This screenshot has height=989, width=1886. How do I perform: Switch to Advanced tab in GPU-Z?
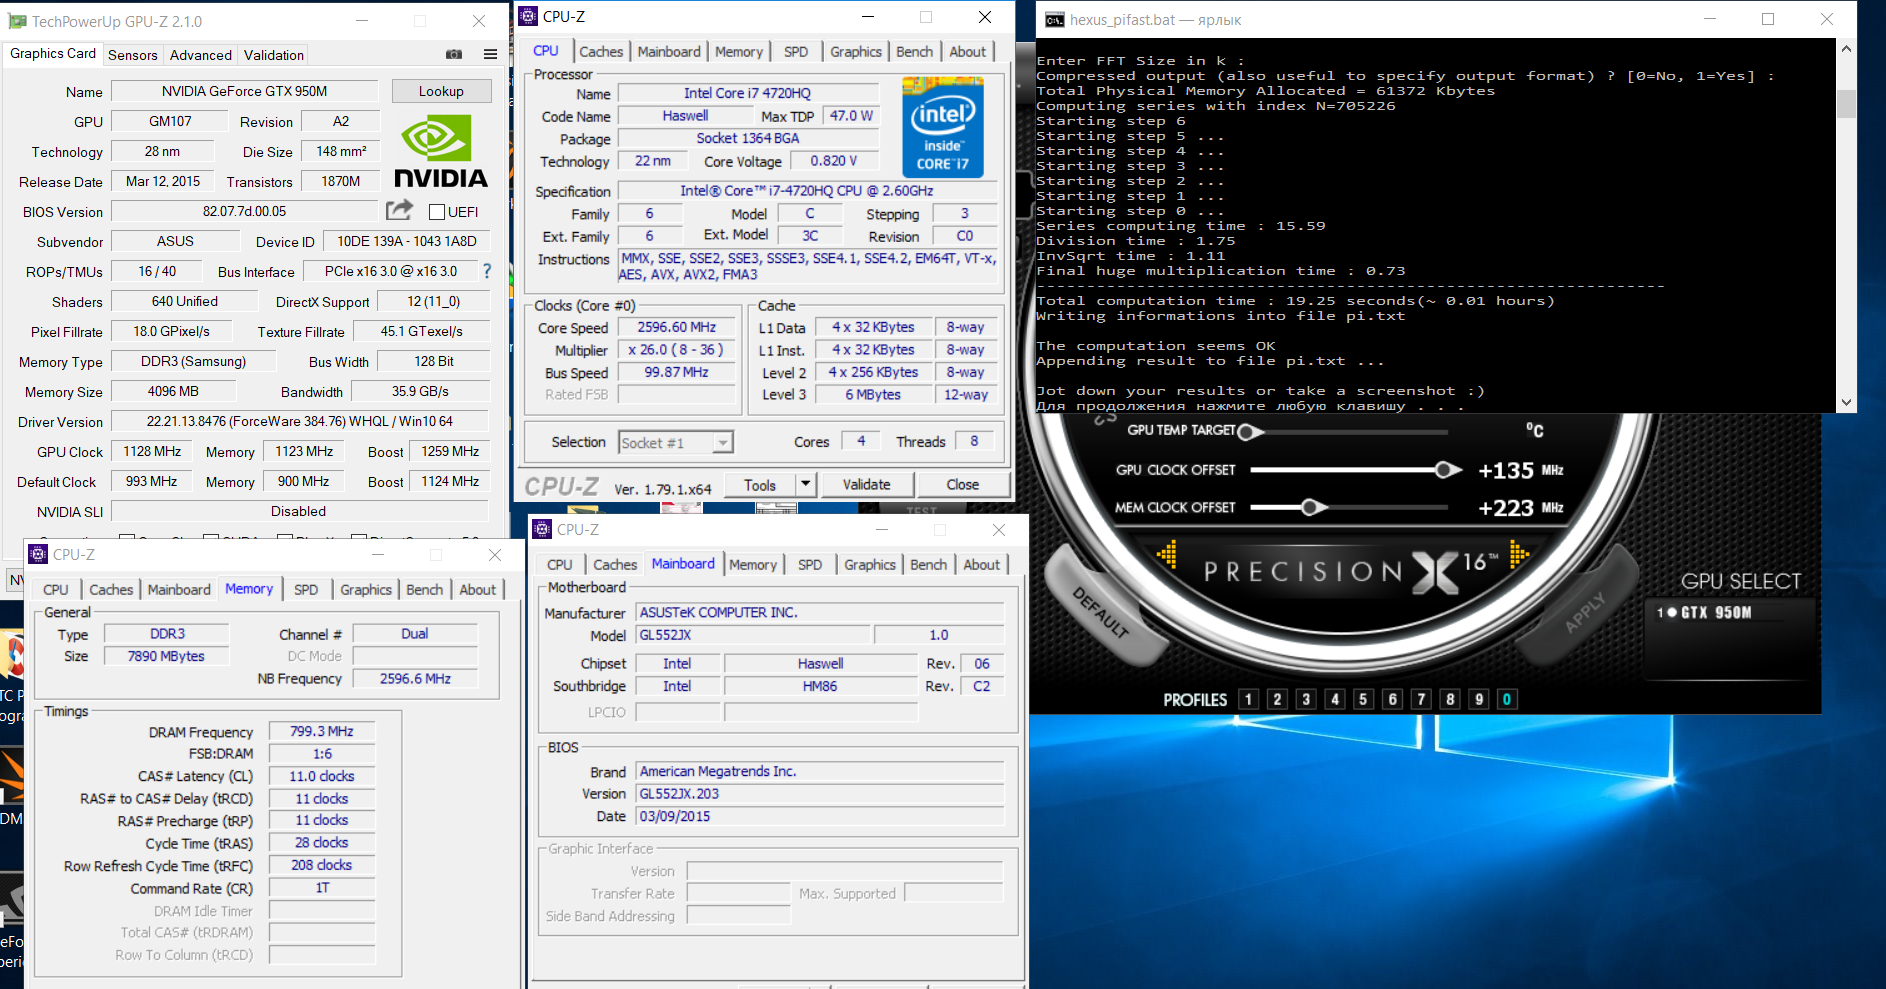click(x=201, y=55)
